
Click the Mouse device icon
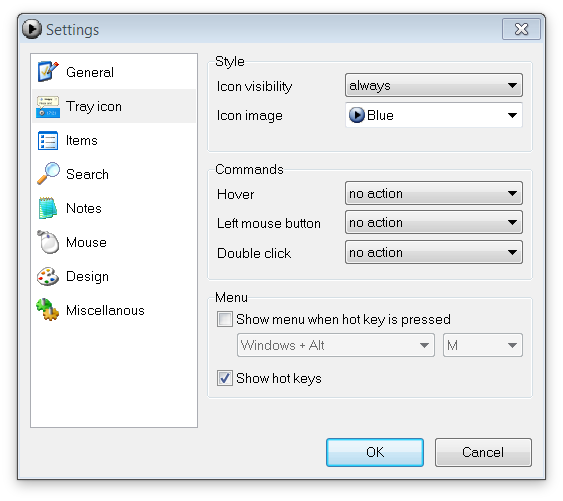[48, 242]
